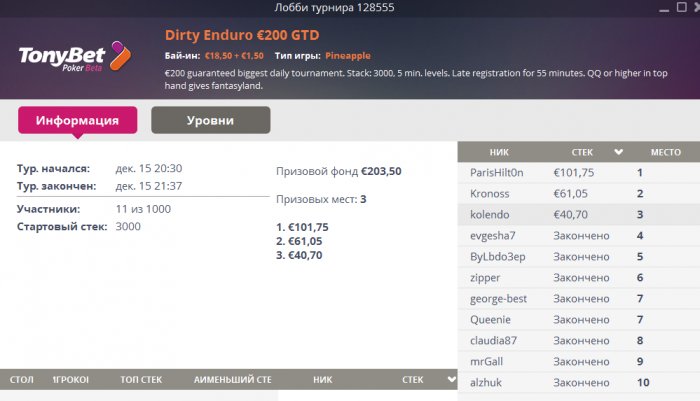Click the ТОП СТЕК column header
This screenshot has width=700, height=401.
click(141, 380)
